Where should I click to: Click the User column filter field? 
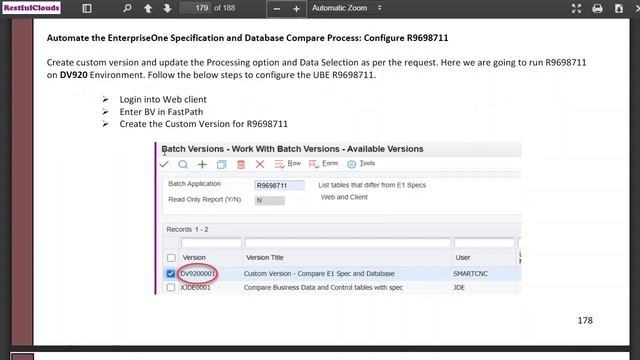pyautogui.click(x=484, y=243)
